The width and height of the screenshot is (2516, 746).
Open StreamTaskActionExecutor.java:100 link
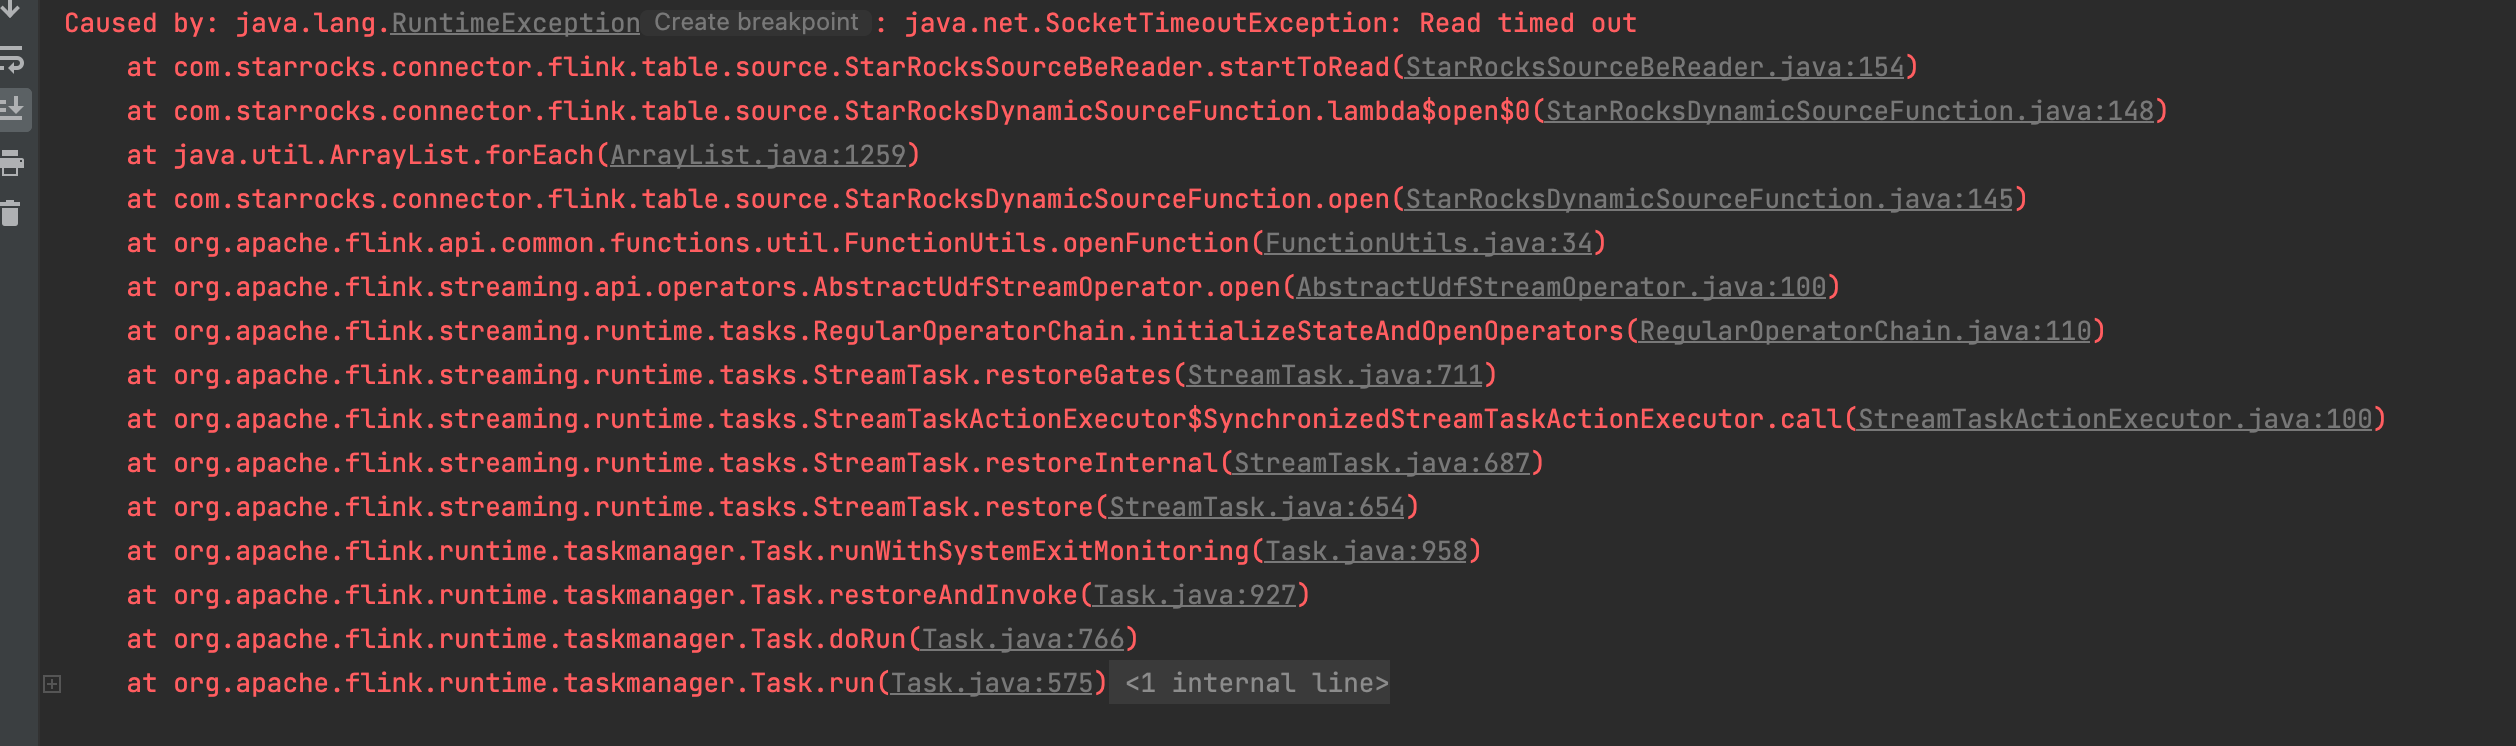coord(2115,419)
